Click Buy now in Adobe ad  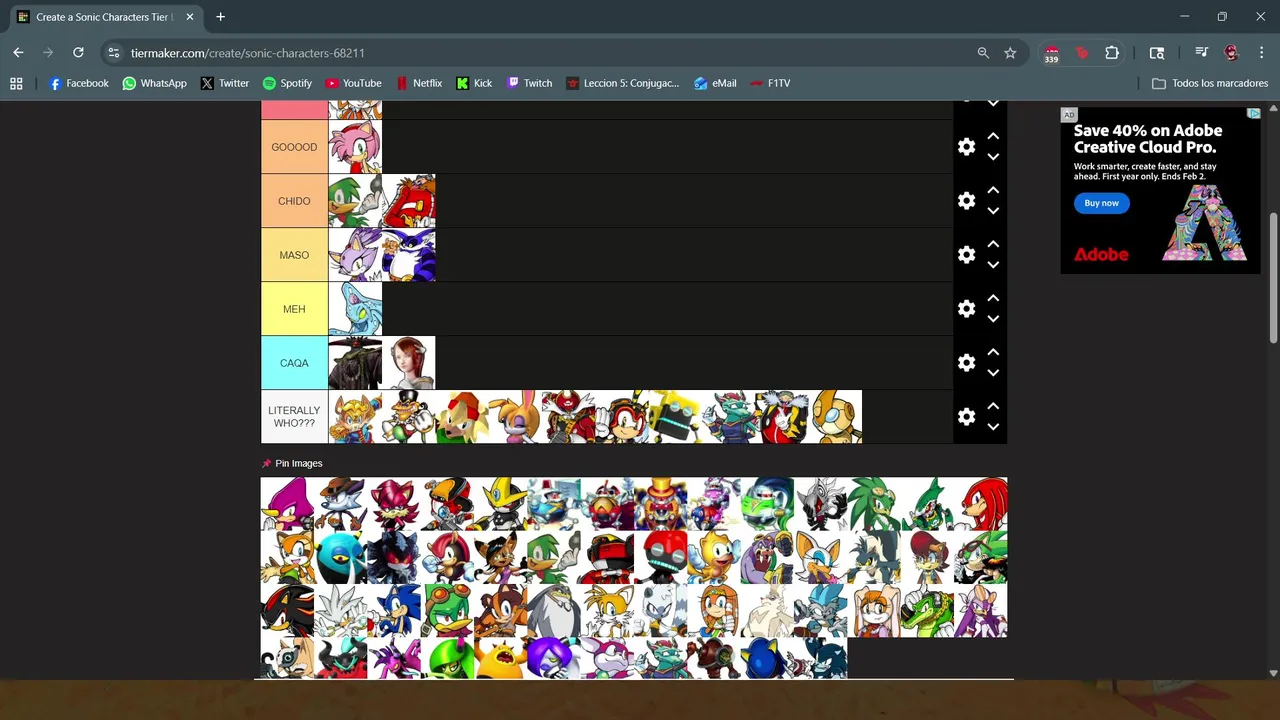point(1102,203)
